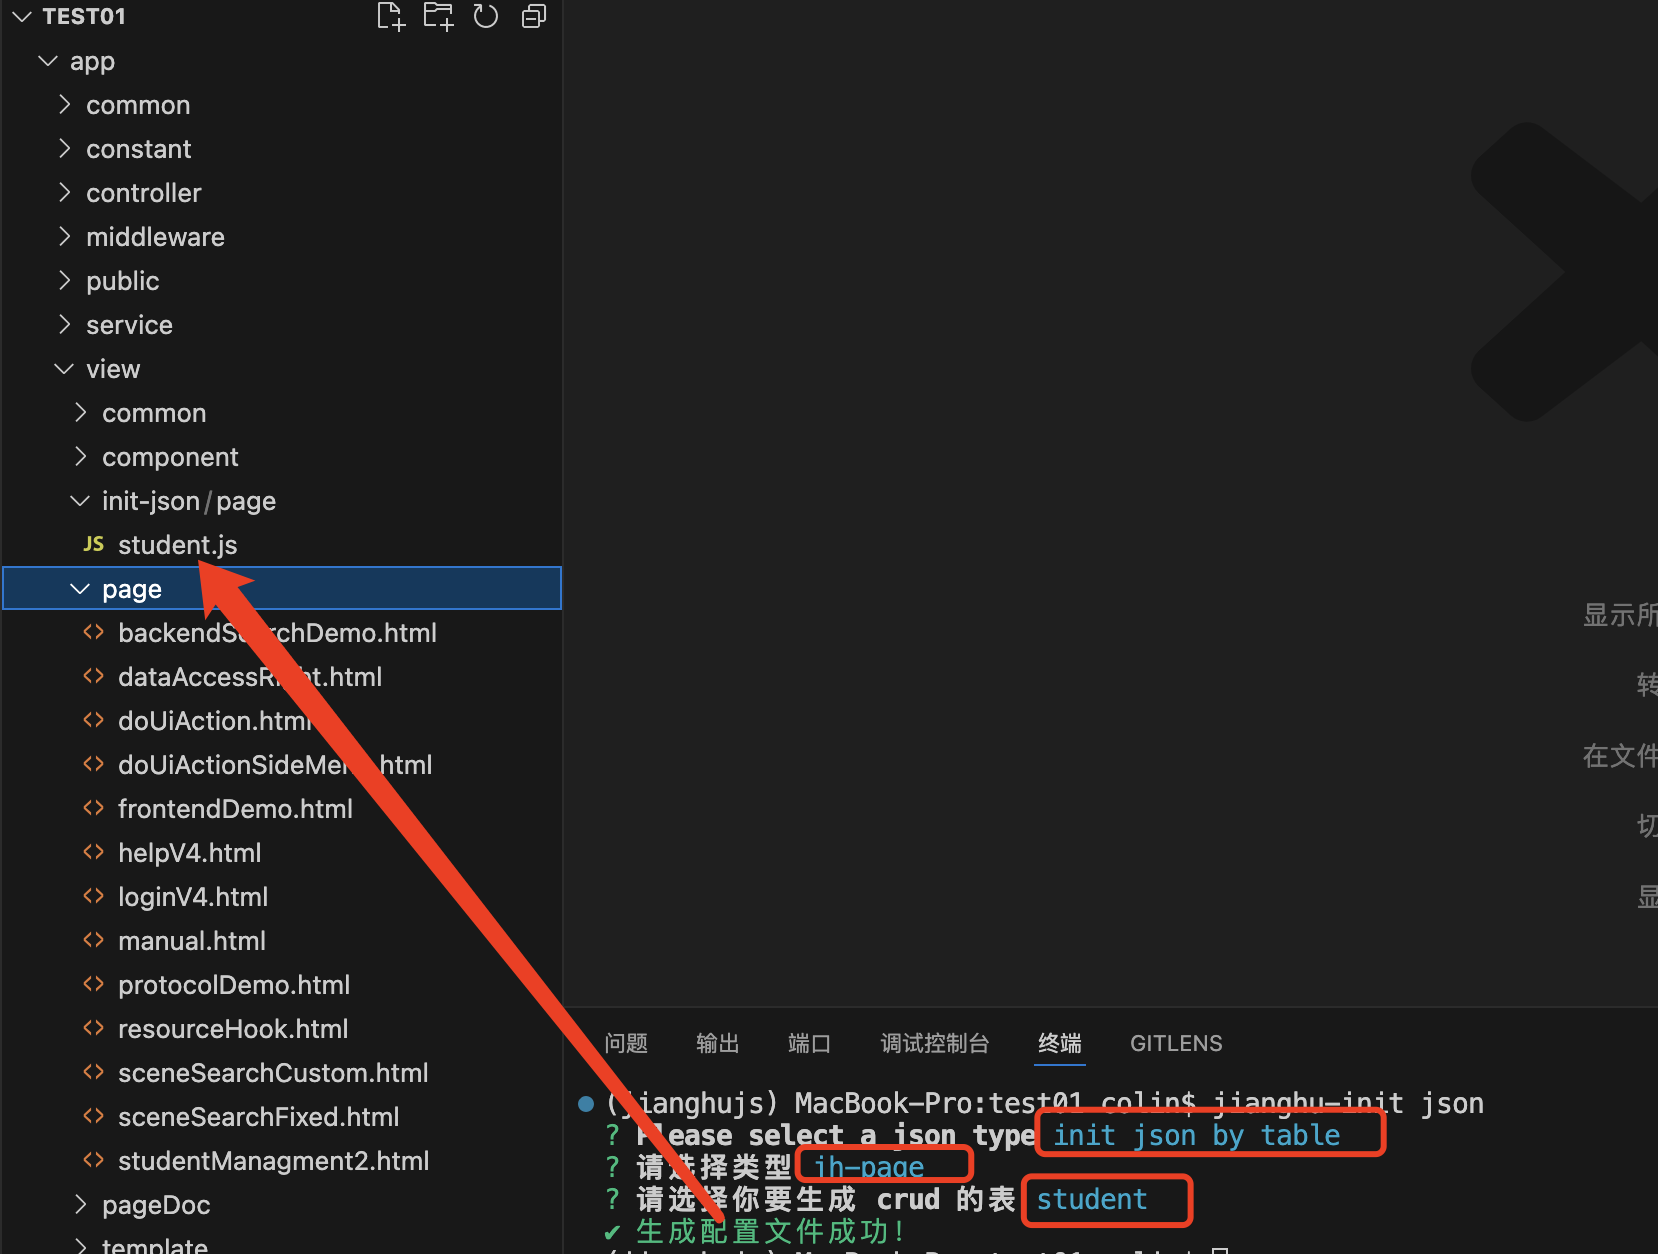Click the JS icon beside student.js

93,544
